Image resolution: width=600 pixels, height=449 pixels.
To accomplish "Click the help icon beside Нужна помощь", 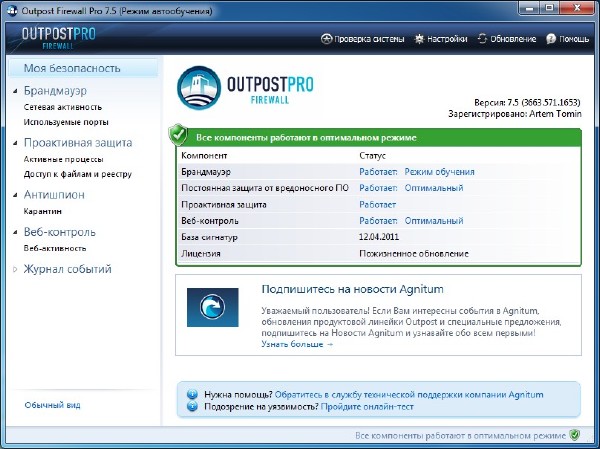I will click(x=192, y=394).
